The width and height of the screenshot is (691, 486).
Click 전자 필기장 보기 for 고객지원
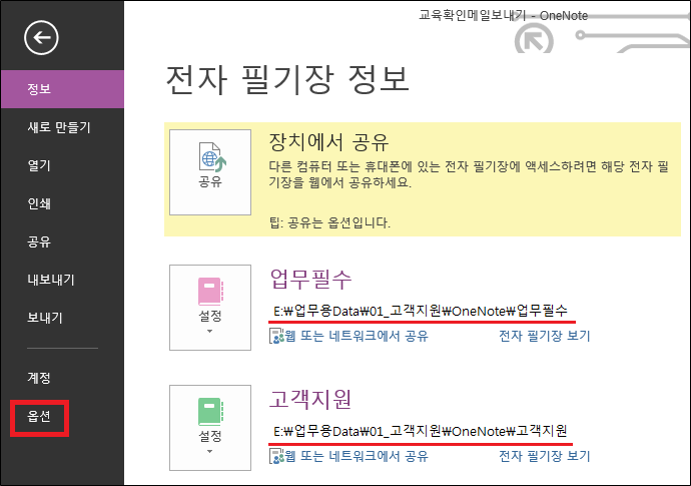544,456
